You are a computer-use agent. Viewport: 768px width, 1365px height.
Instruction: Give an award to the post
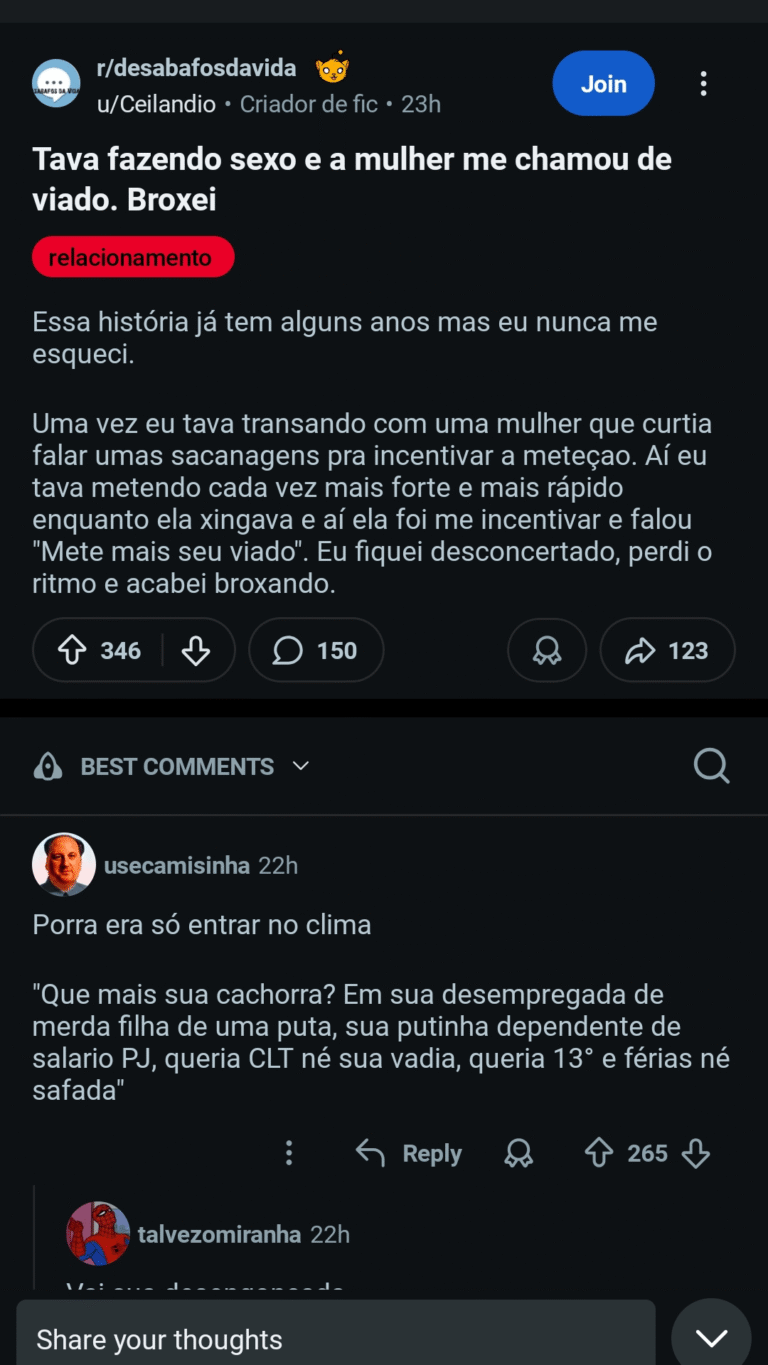pyautogui.click(x=547, y=651)
